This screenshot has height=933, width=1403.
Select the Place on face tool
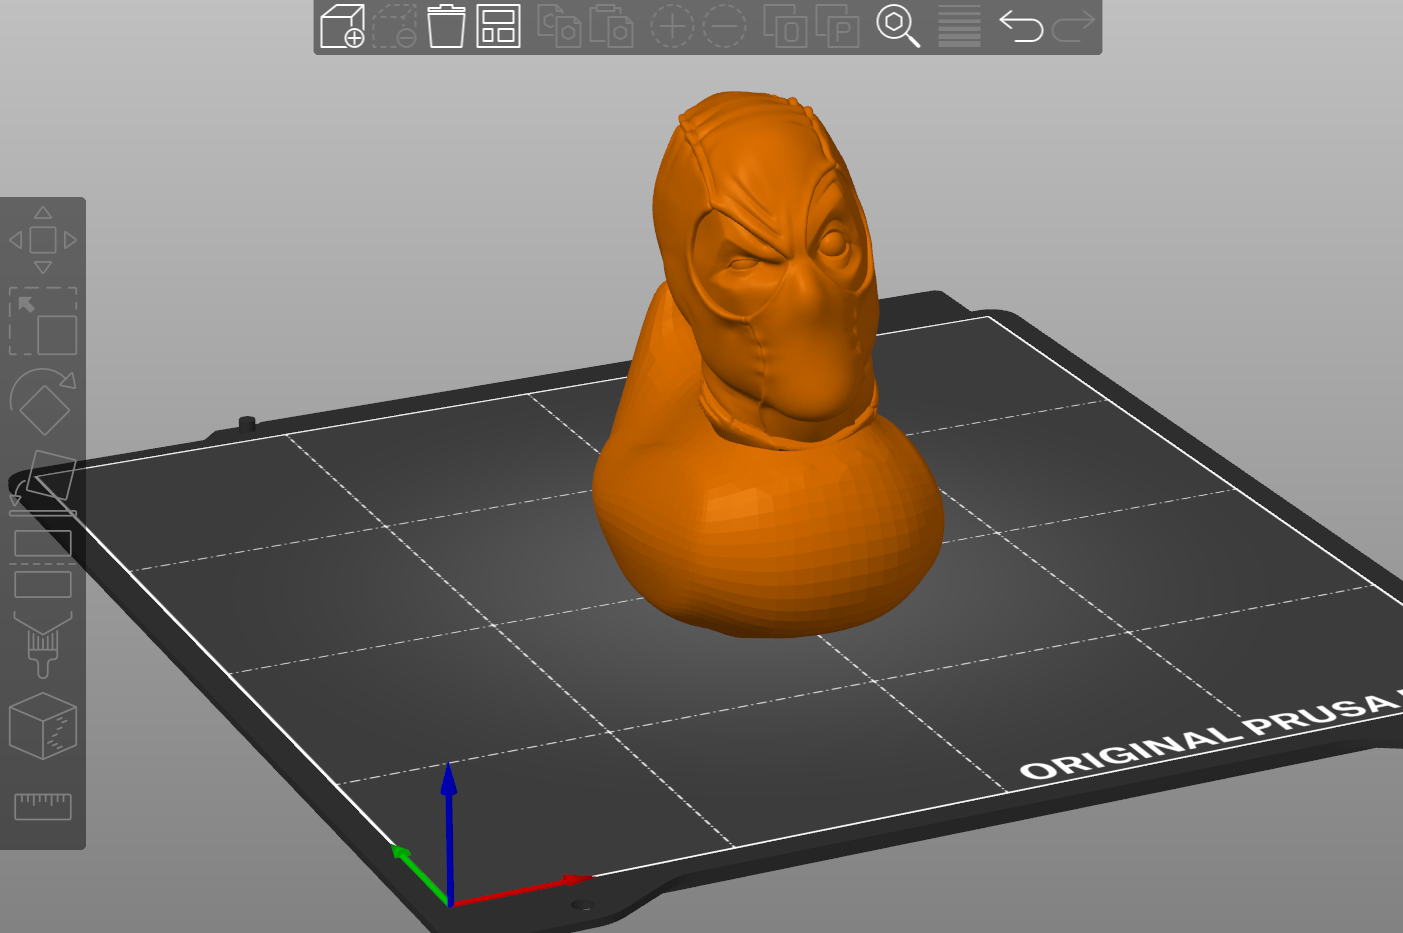tap(43, 483)
